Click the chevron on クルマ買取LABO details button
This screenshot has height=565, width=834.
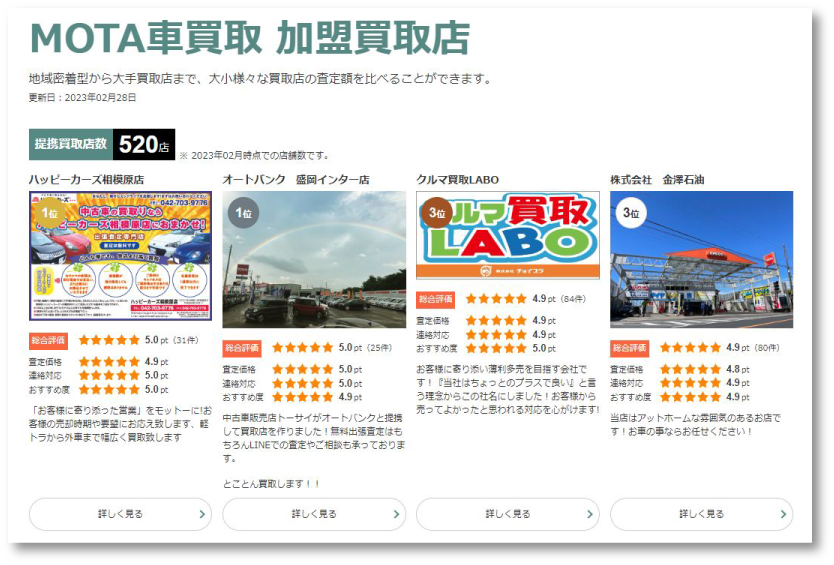tap(589, 514)
